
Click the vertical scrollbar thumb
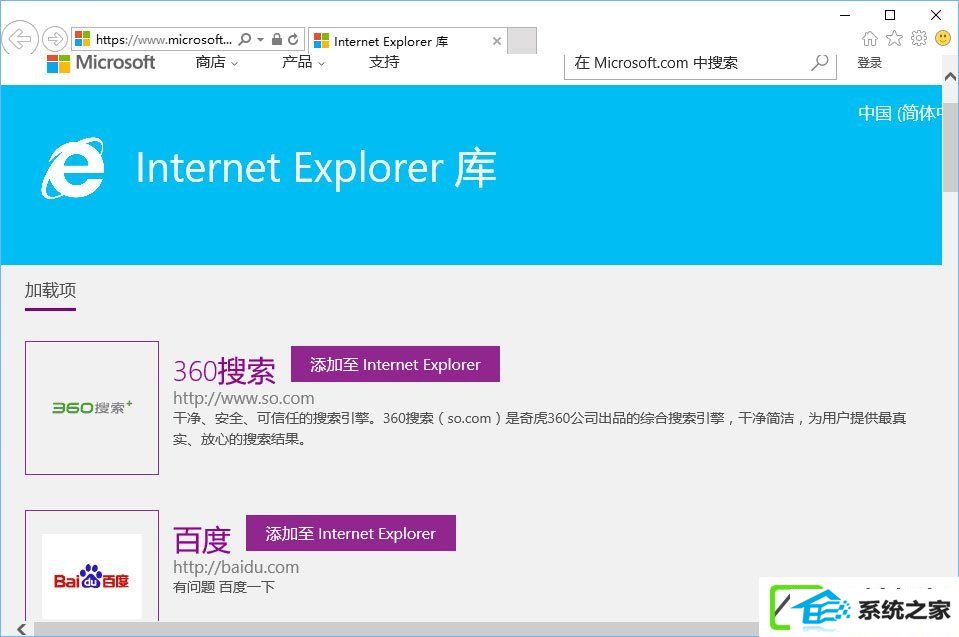[950, 147]
